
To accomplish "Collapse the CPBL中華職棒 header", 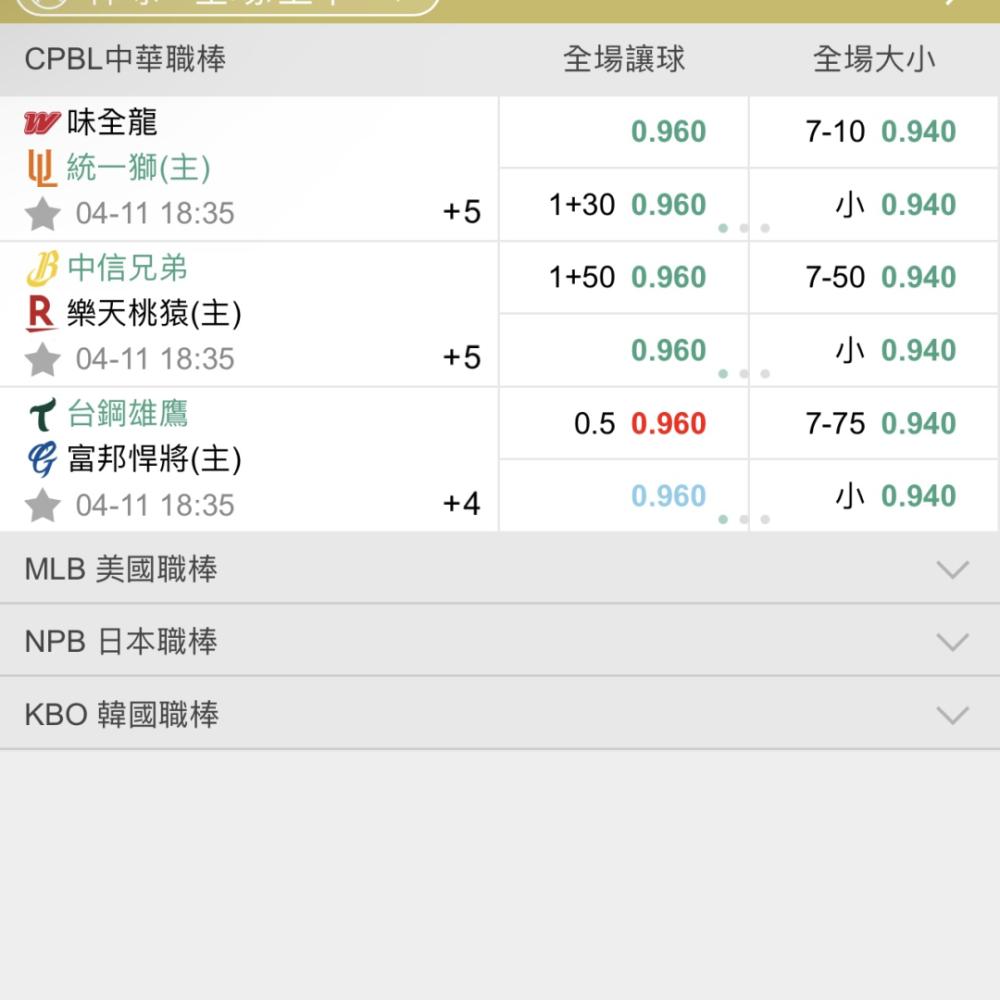I will coord(500,60).
